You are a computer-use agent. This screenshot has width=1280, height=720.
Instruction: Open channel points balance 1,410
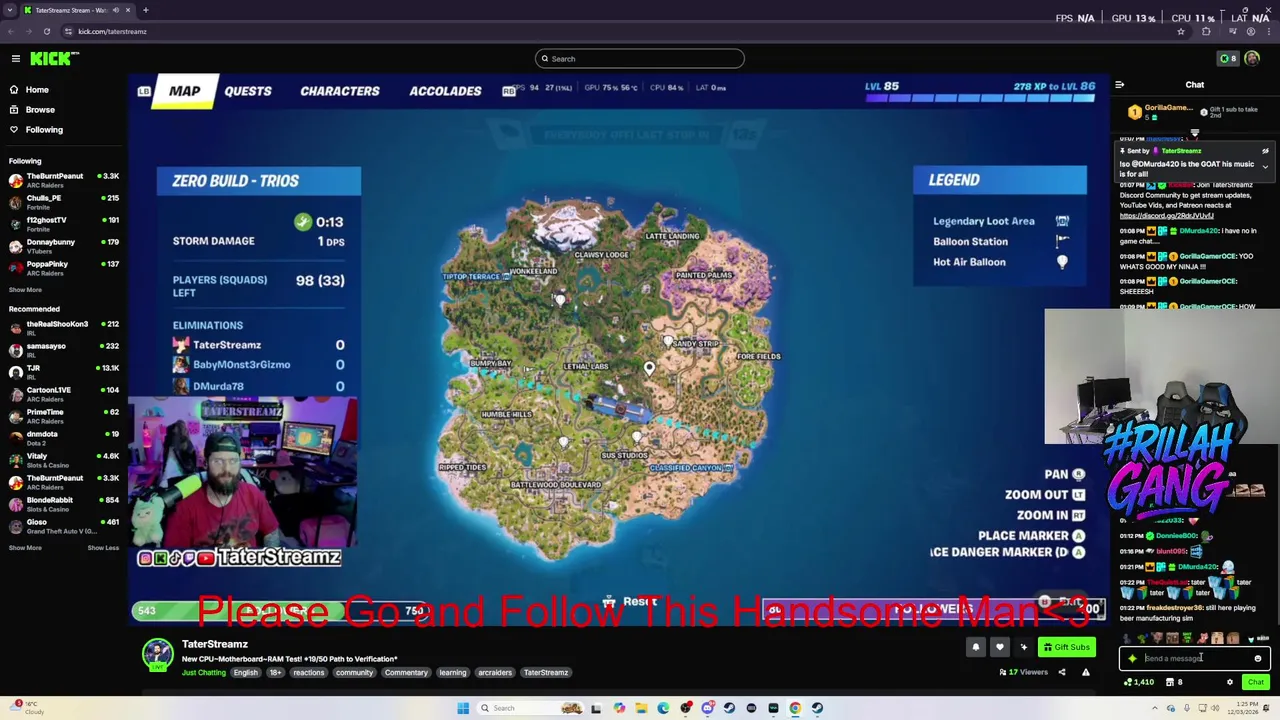point(1139,683)
